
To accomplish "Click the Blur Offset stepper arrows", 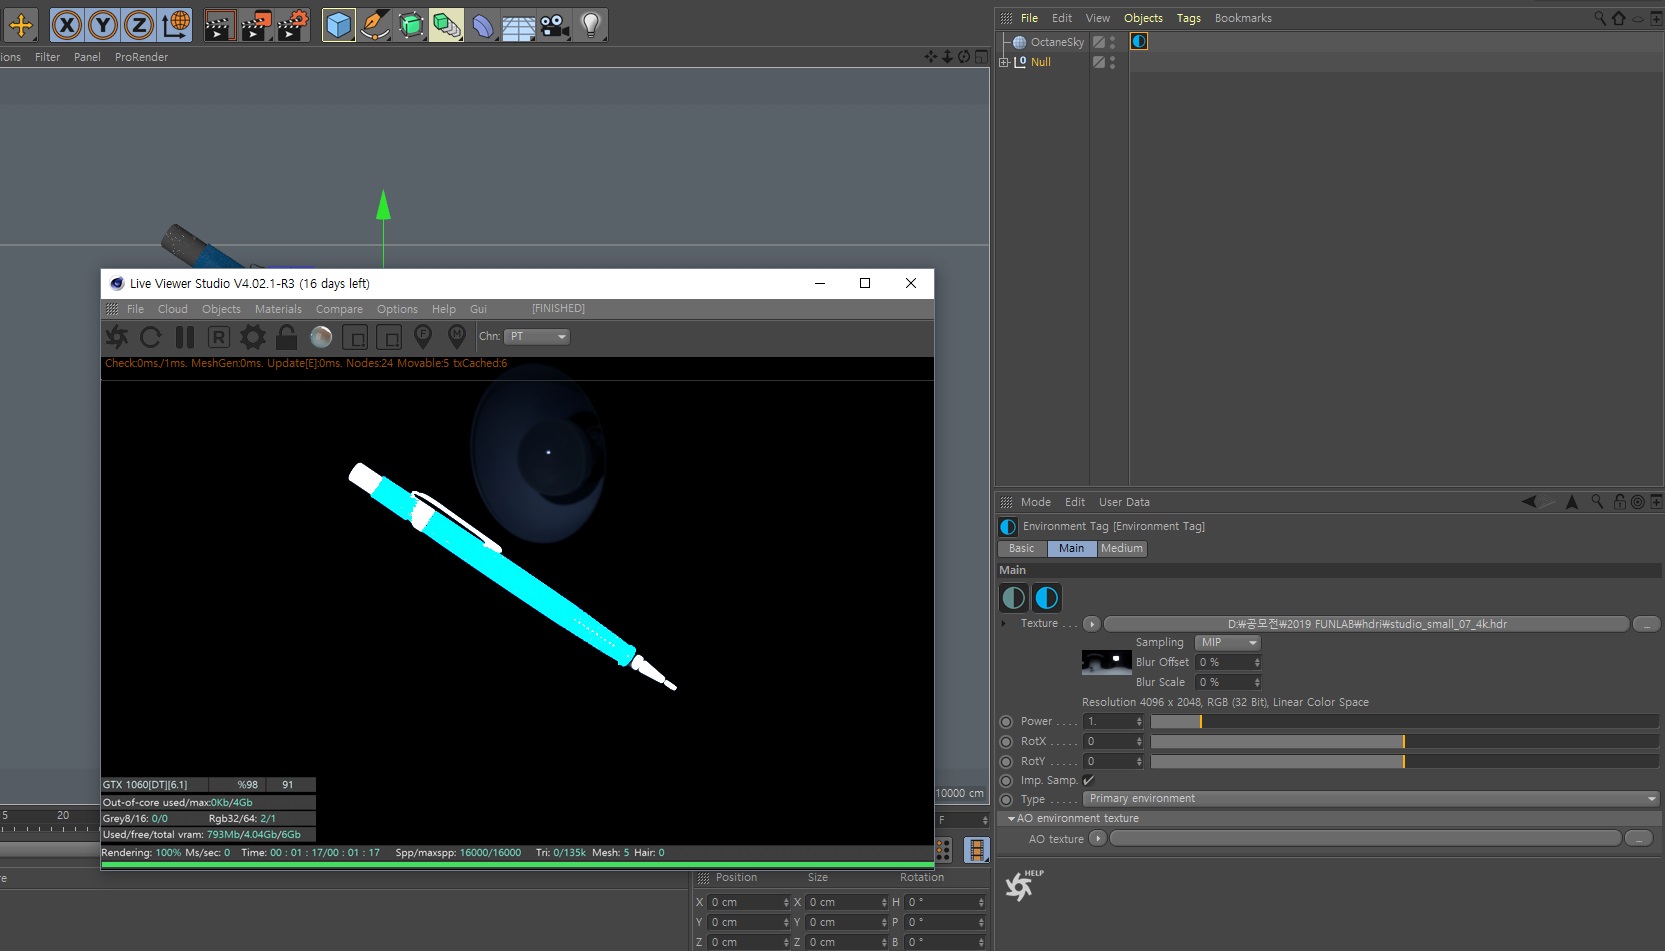I will (x=1257, y=662).
